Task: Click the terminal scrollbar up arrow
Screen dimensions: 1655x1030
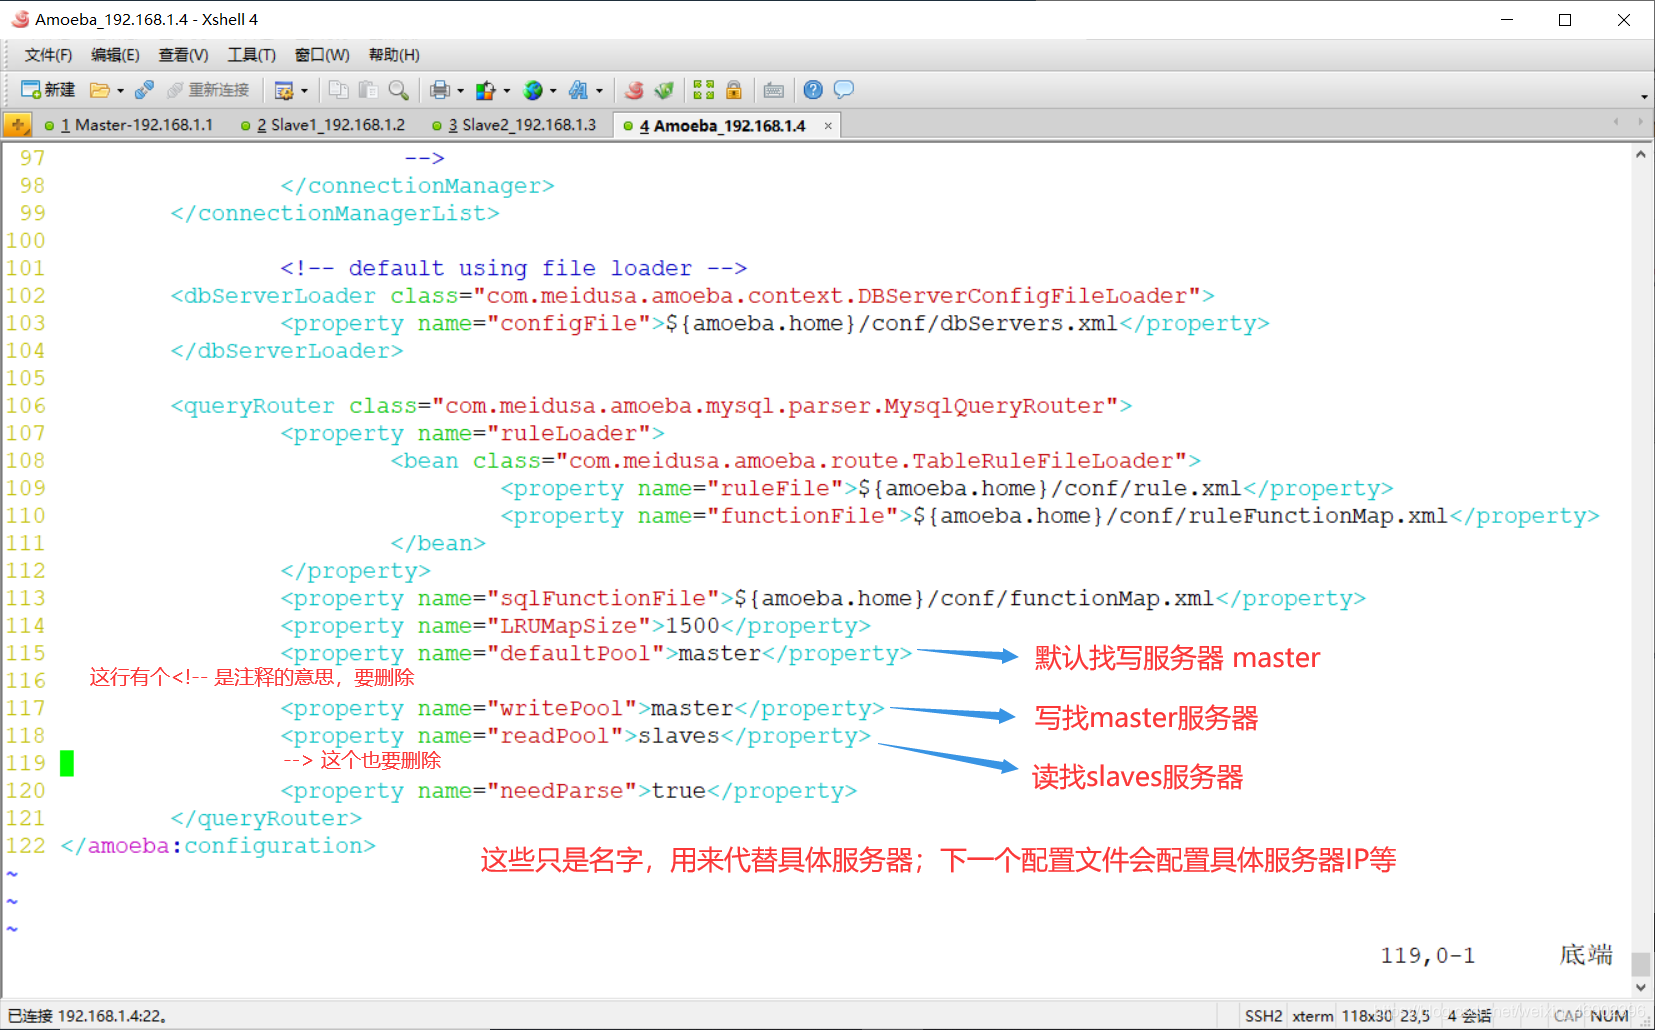Action: pyautogui.click(x=1640, y=155)
